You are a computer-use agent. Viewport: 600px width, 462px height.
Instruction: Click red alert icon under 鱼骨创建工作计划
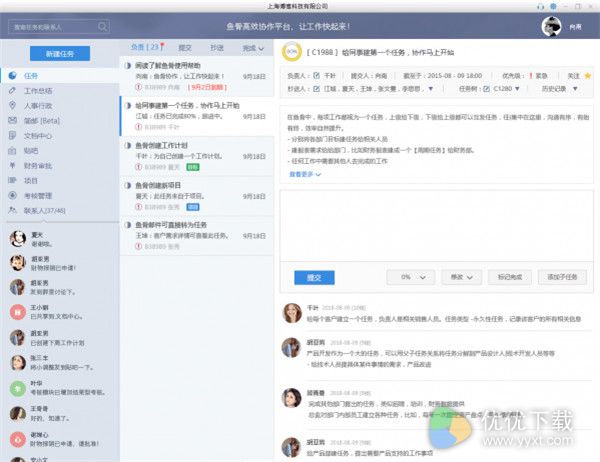coord(139,167)
